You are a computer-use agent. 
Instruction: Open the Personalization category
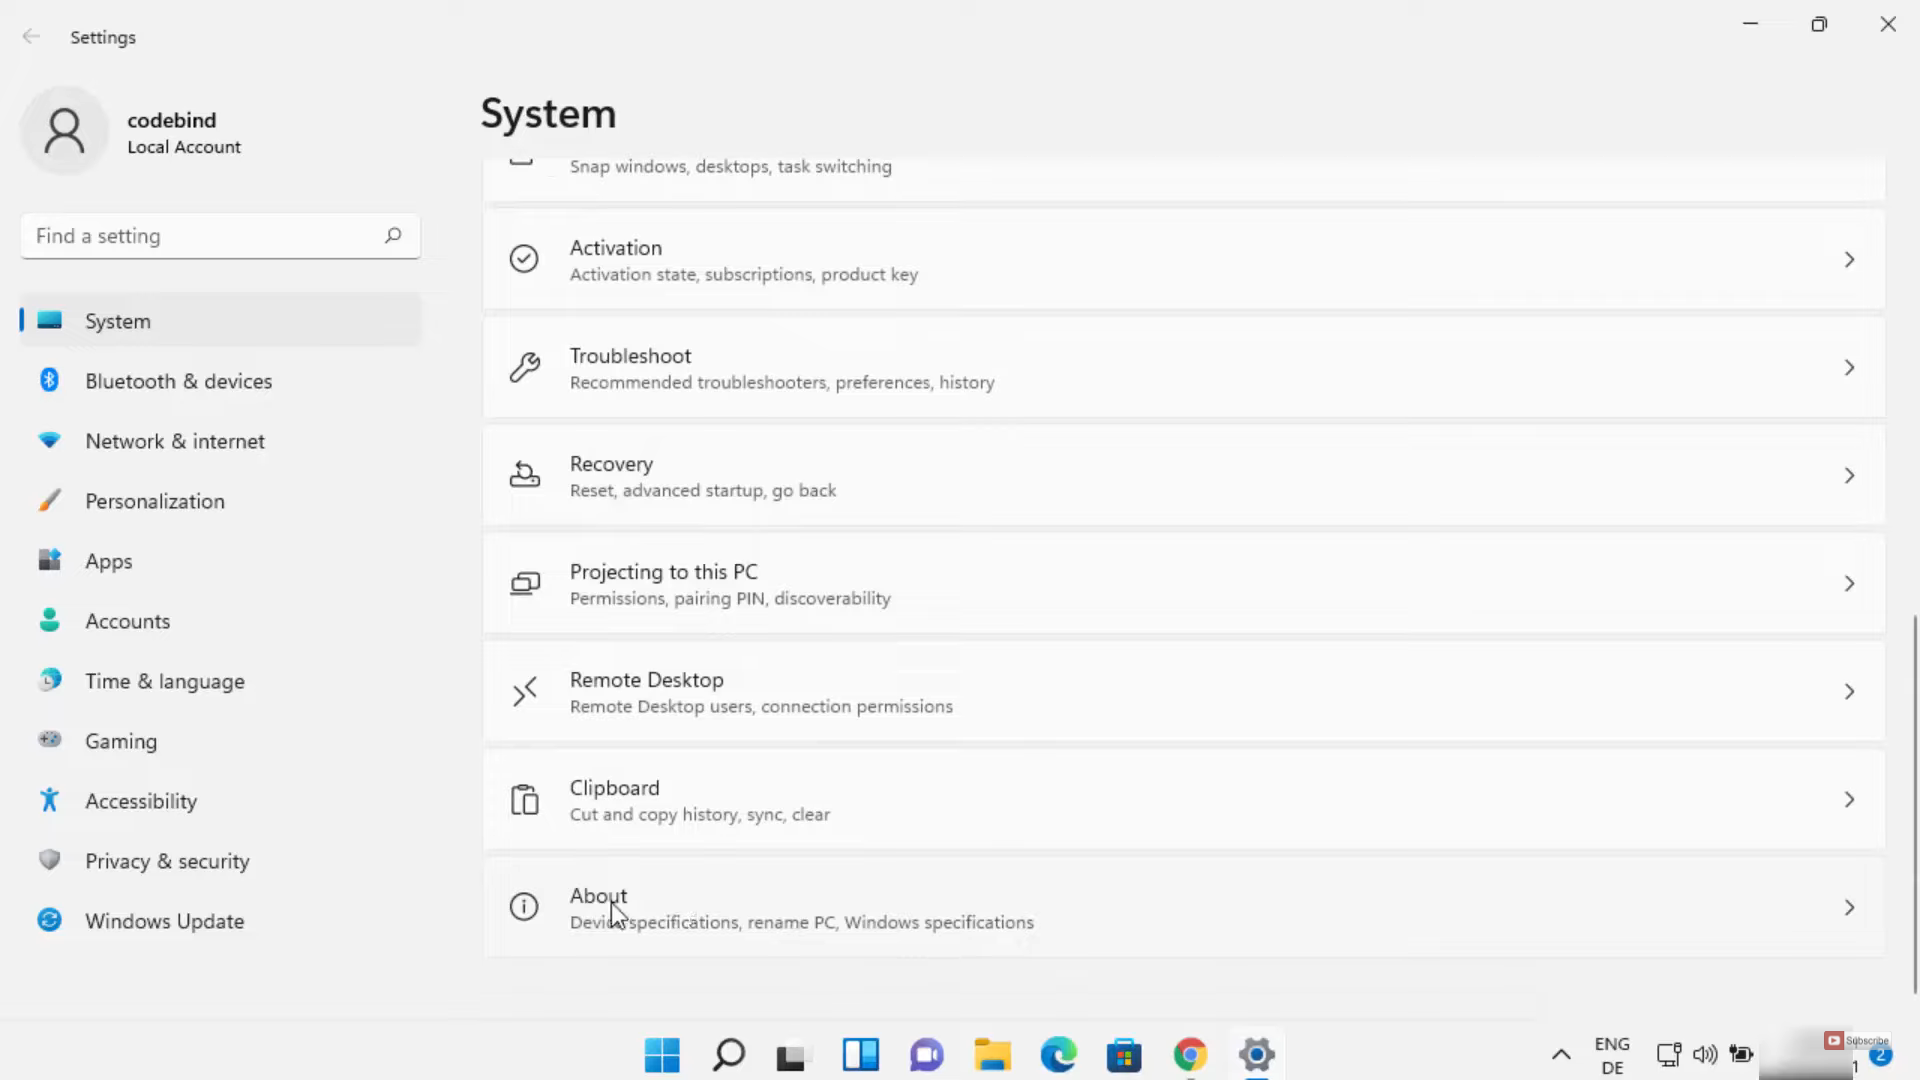(x=155, y=501)
